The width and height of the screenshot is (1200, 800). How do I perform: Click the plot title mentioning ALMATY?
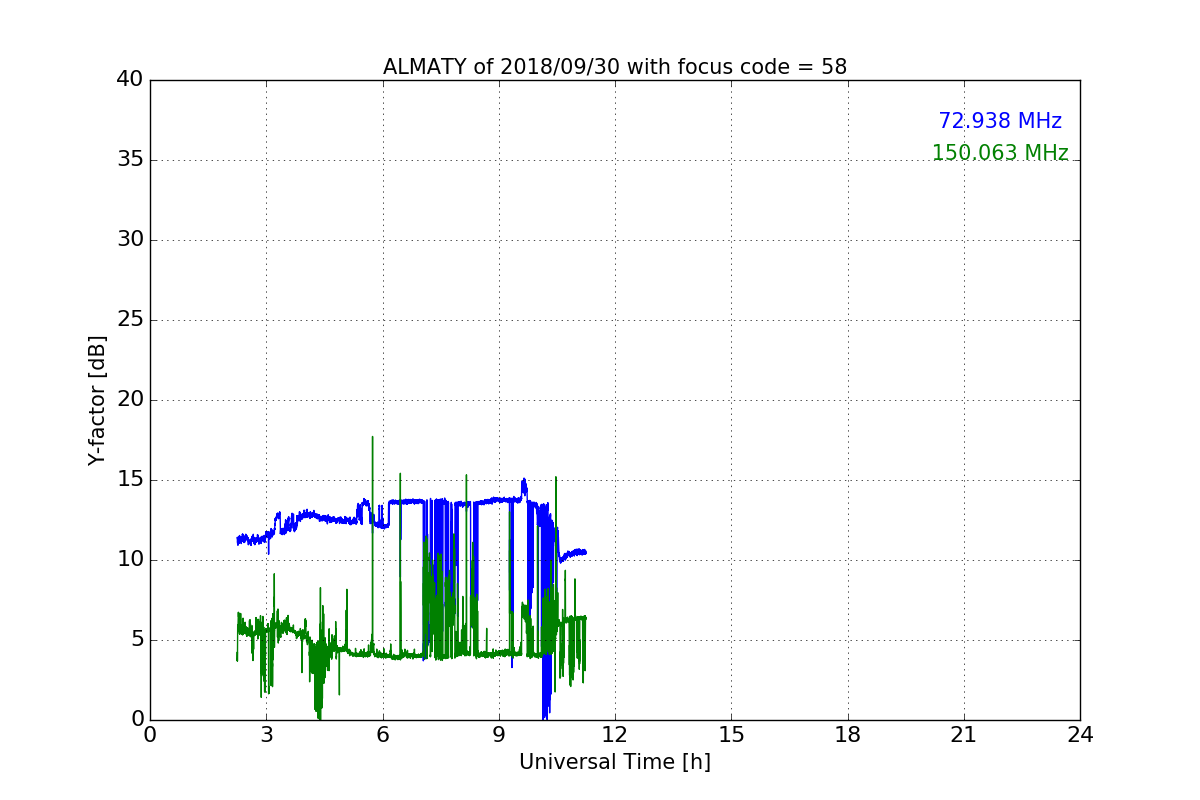click(x=615, y=67)
